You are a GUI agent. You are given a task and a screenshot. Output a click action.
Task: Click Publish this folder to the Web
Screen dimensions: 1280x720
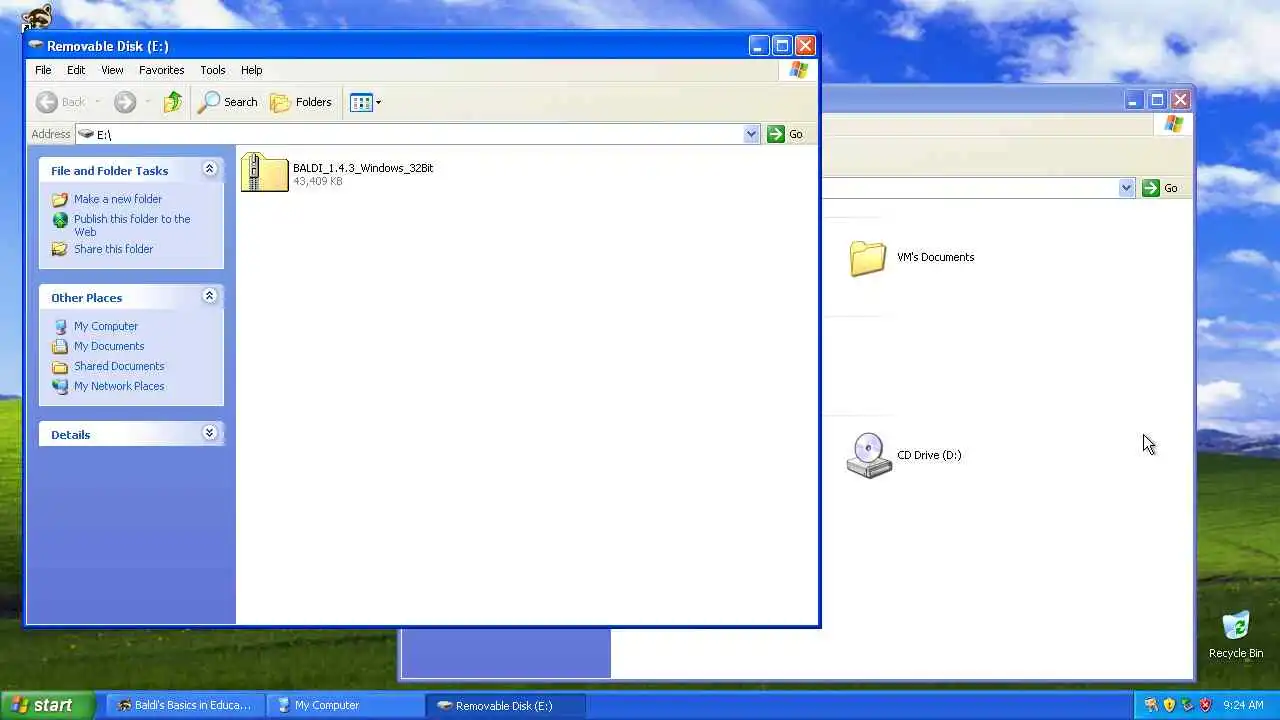[x=132, y=225]
